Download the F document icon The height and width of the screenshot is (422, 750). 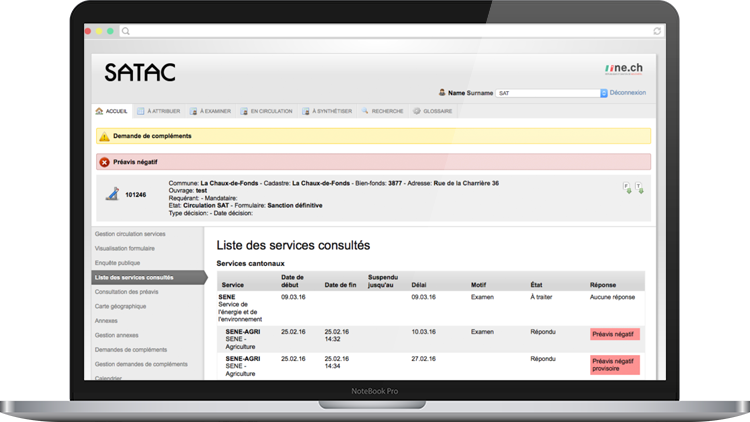coord(627,188)
